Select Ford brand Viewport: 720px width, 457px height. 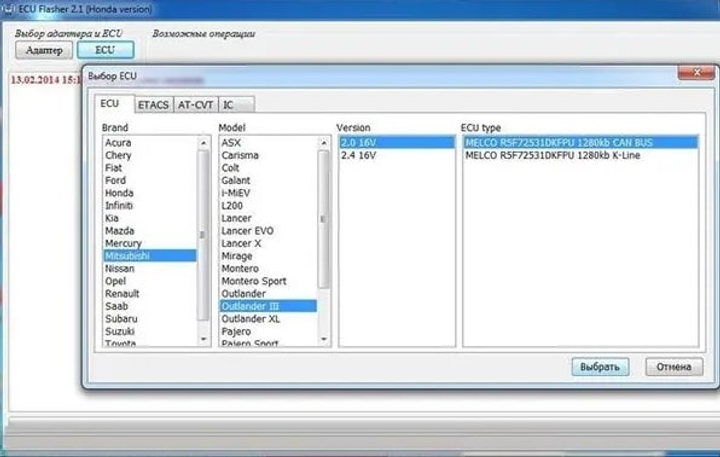tap(150, 181)
